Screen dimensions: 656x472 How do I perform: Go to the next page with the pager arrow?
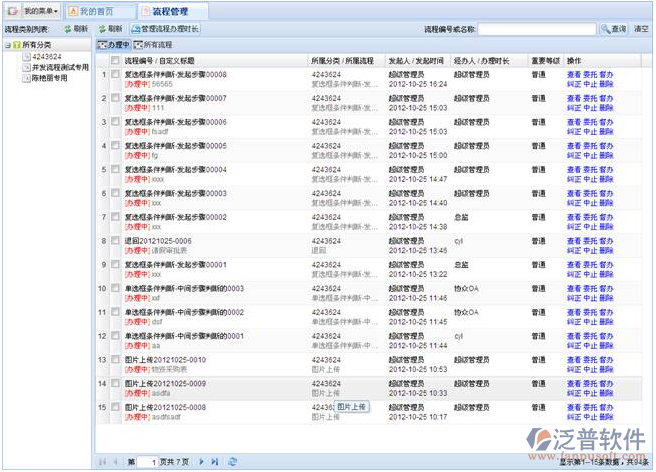(x=202, y=461)
